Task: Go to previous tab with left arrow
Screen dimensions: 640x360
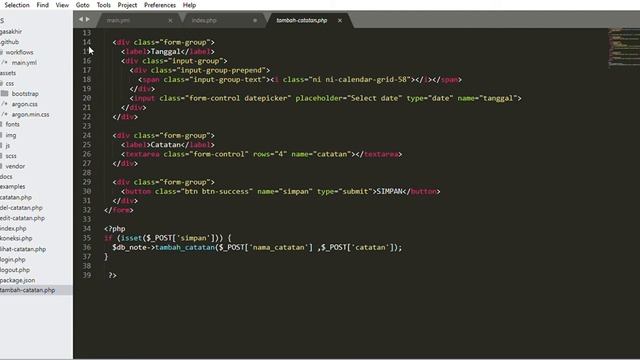Action: coord(81,19)
